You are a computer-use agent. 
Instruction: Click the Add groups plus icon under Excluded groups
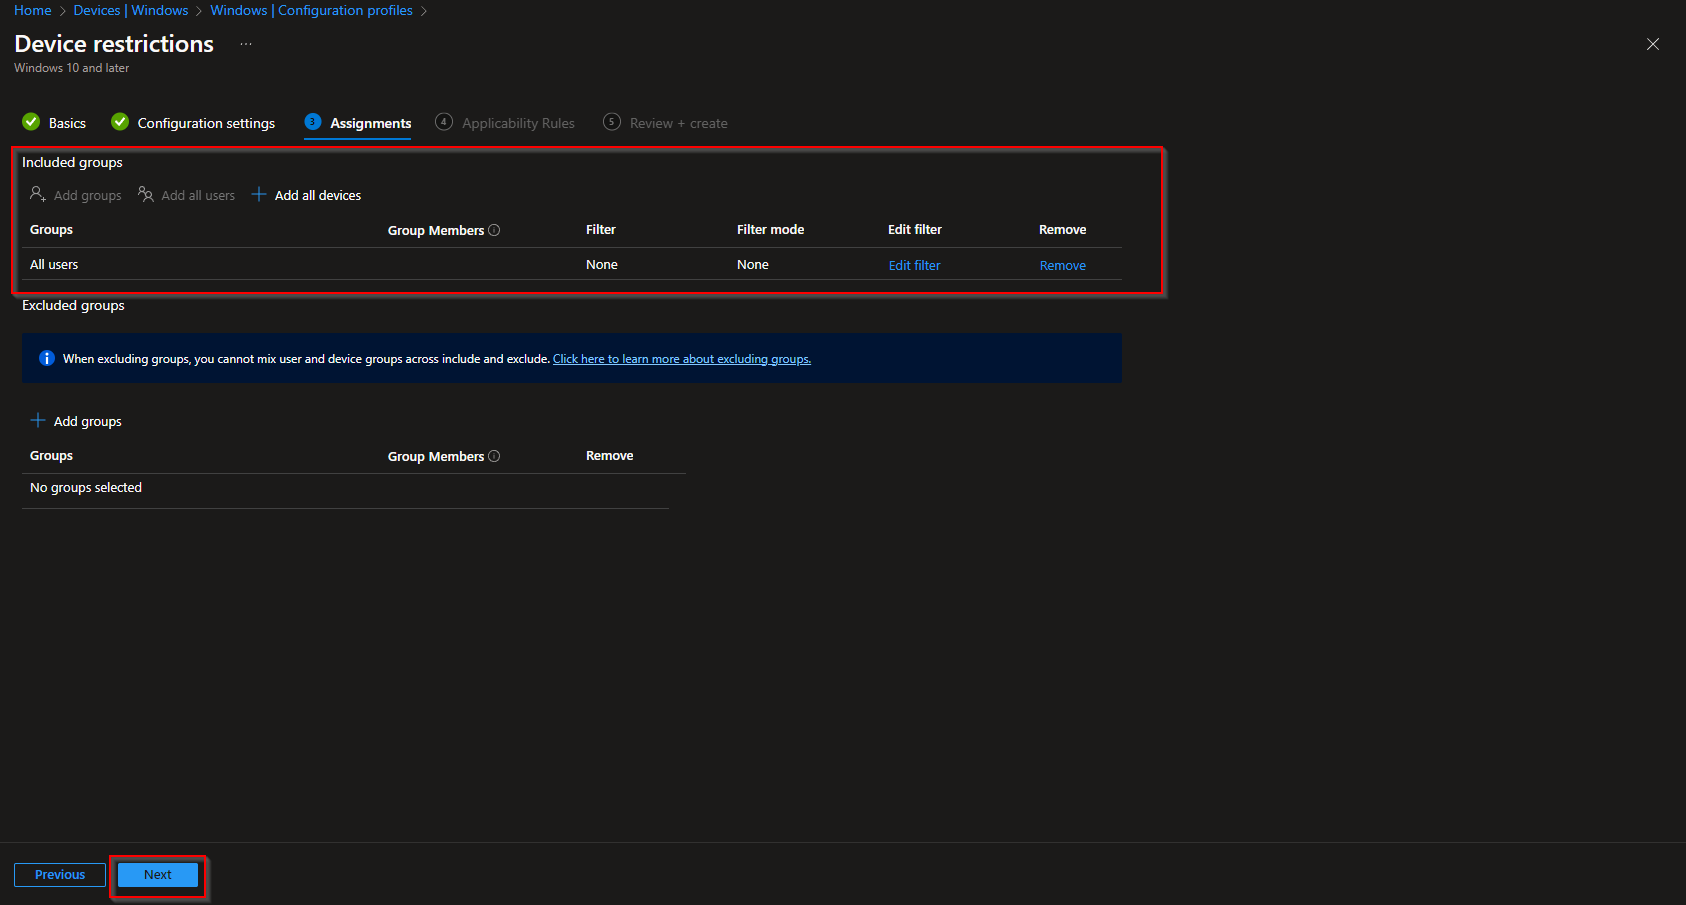pos(38,420)
